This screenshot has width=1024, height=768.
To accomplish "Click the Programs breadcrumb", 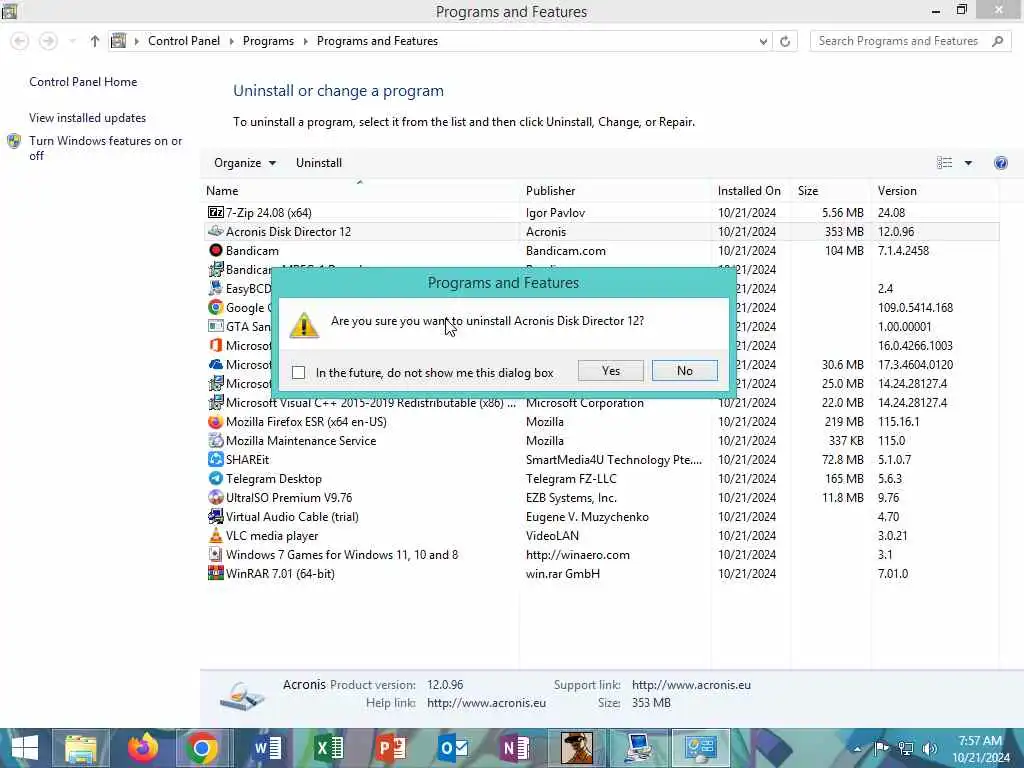I will [x=268, y=41].
